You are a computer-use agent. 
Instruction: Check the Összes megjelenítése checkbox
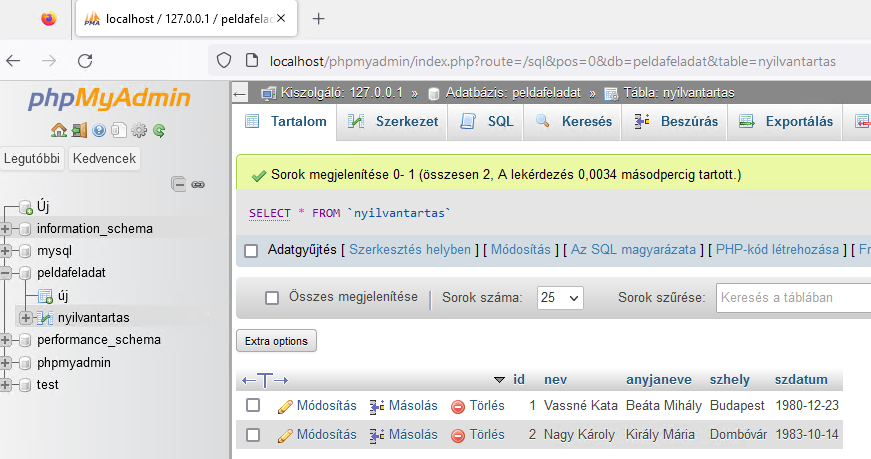coord(272,297)
